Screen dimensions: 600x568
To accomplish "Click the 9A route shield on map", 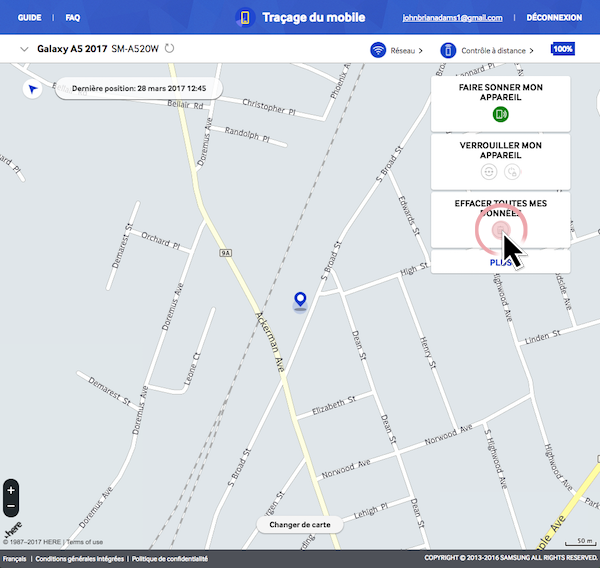I will click(x=226, y=253).
